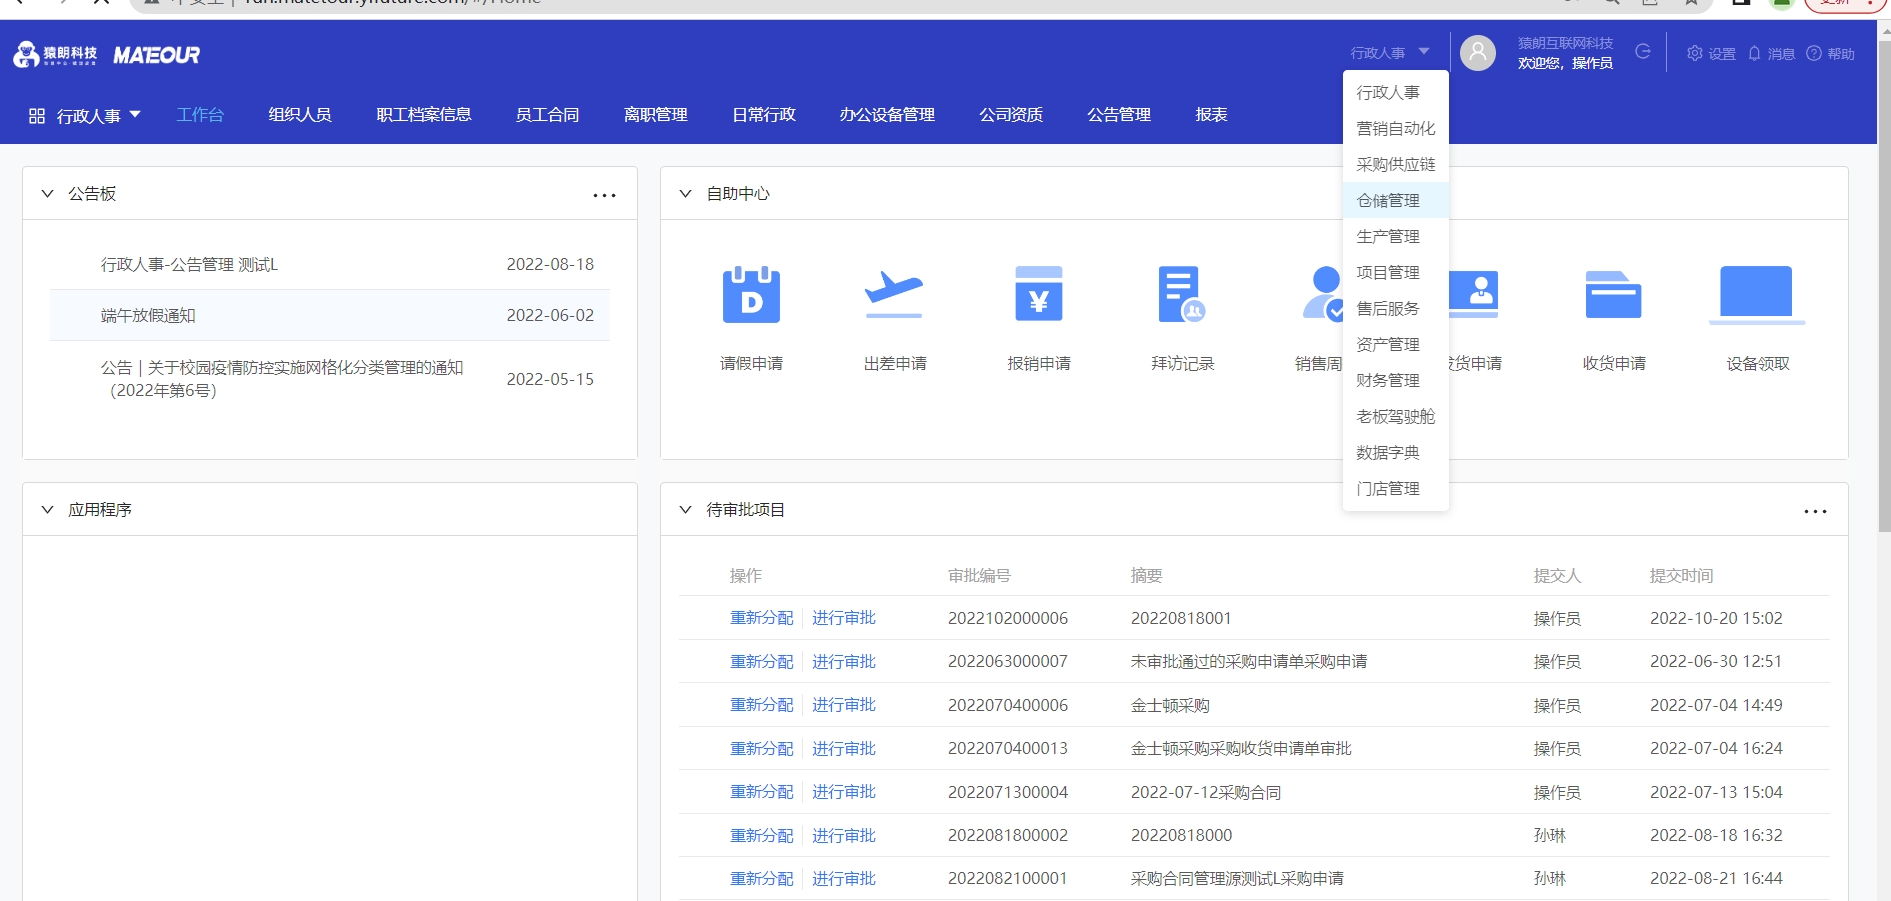Click the grid apps icon beside 行政人事
Screen dimensions: 1891x901
tap(37, 116)
